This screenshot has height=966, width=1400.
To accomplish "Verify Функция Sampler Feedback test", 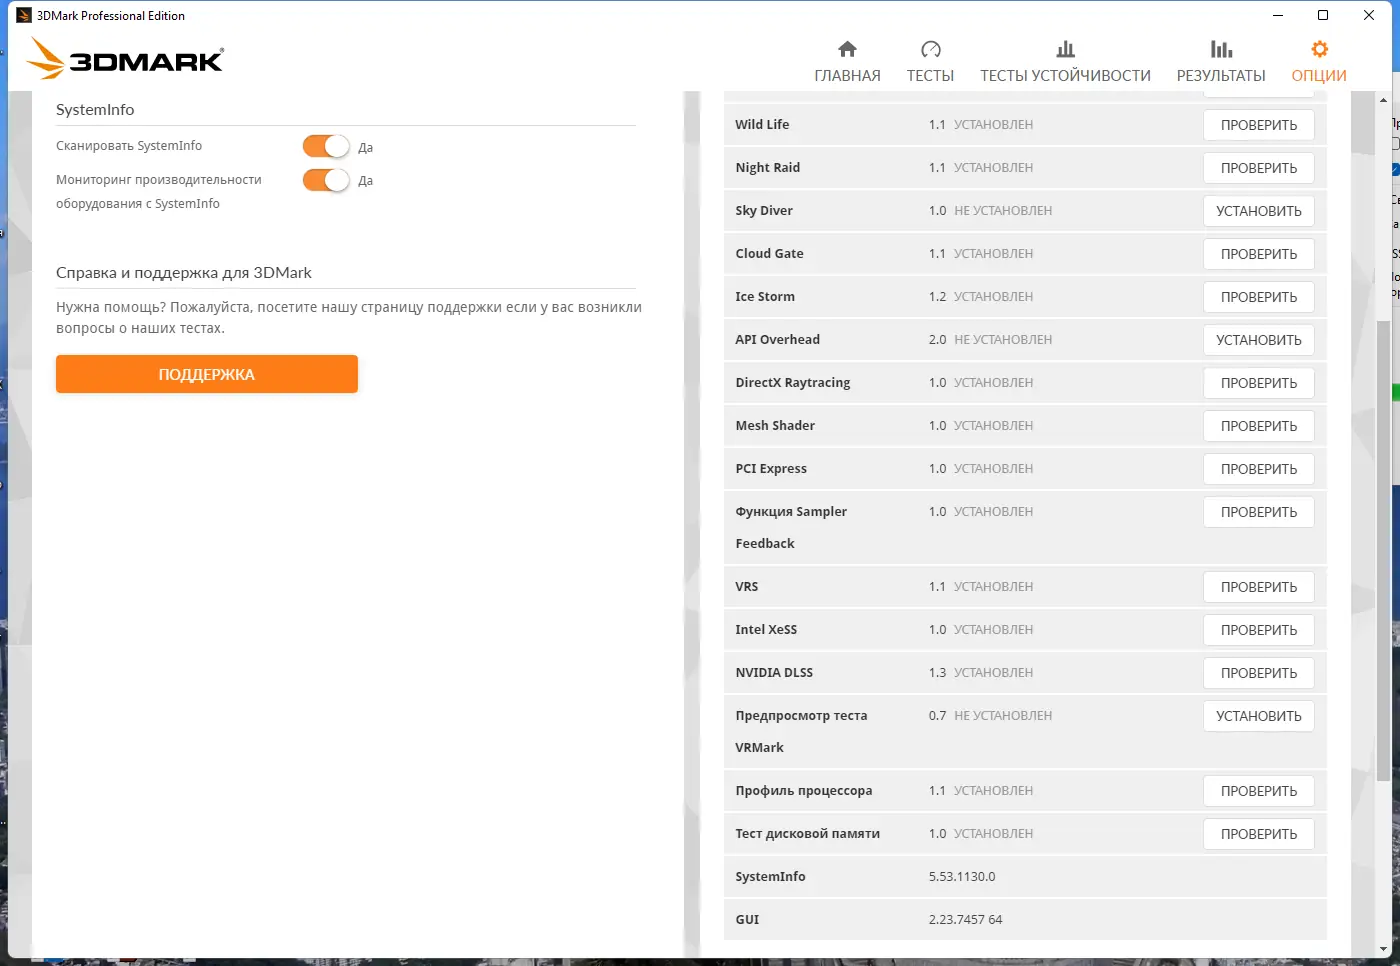I will click(x=1259, y=512).
